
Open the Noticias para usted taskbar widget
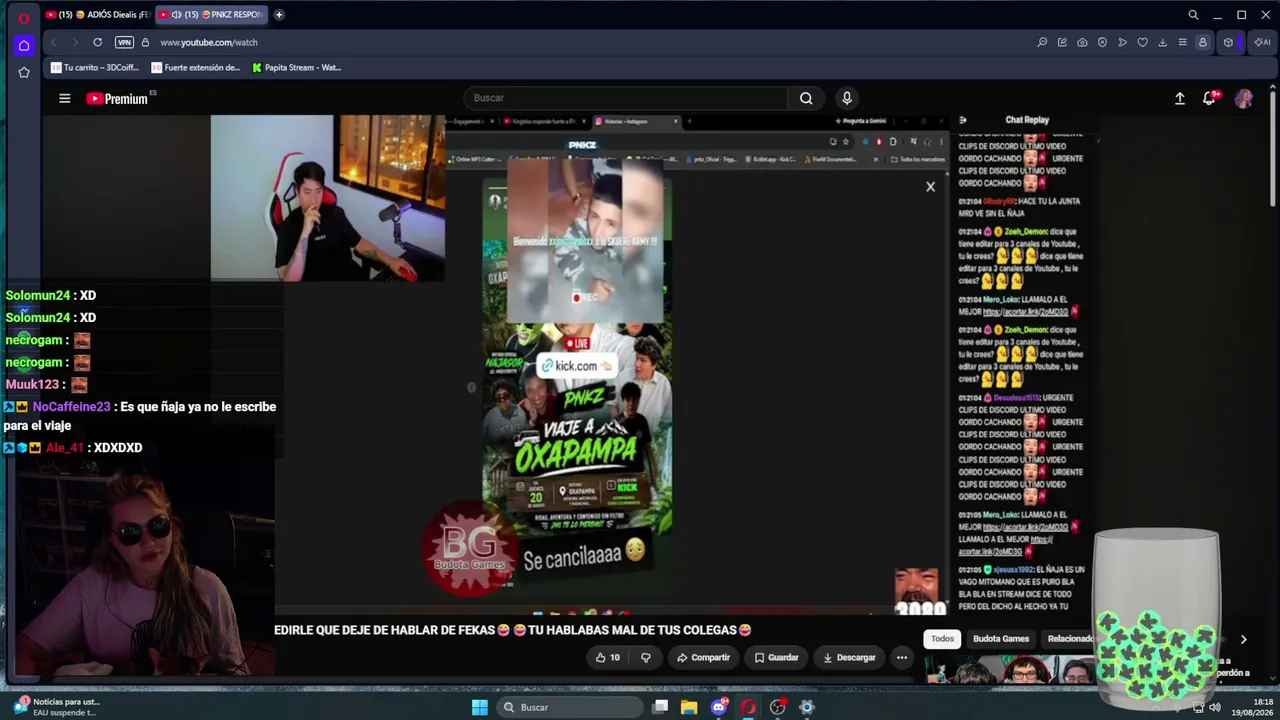(56, 707)
